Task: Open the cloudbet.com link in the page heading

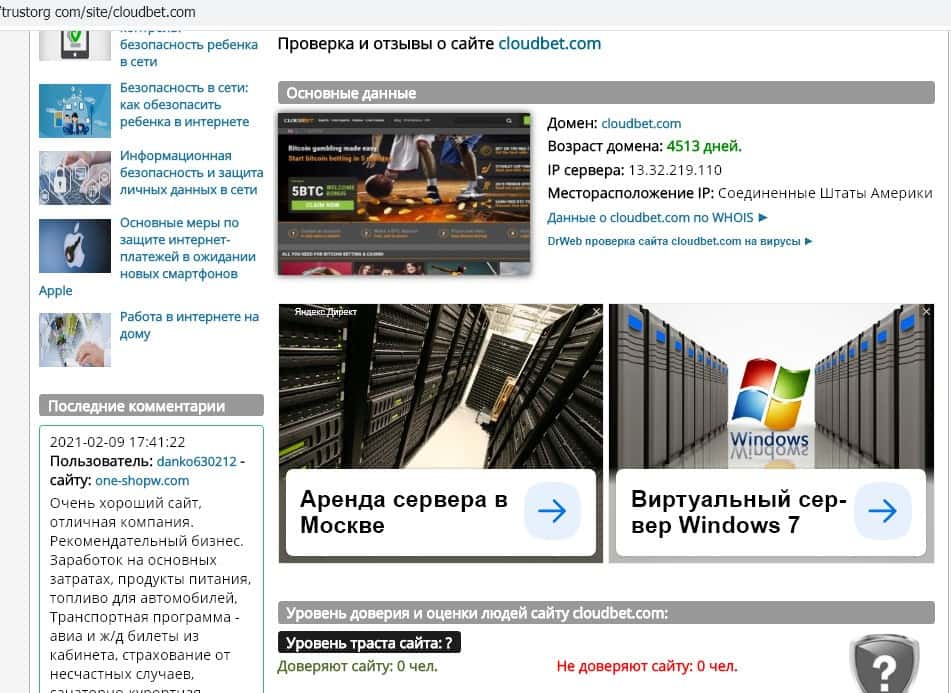Action: tap(549, 44)
